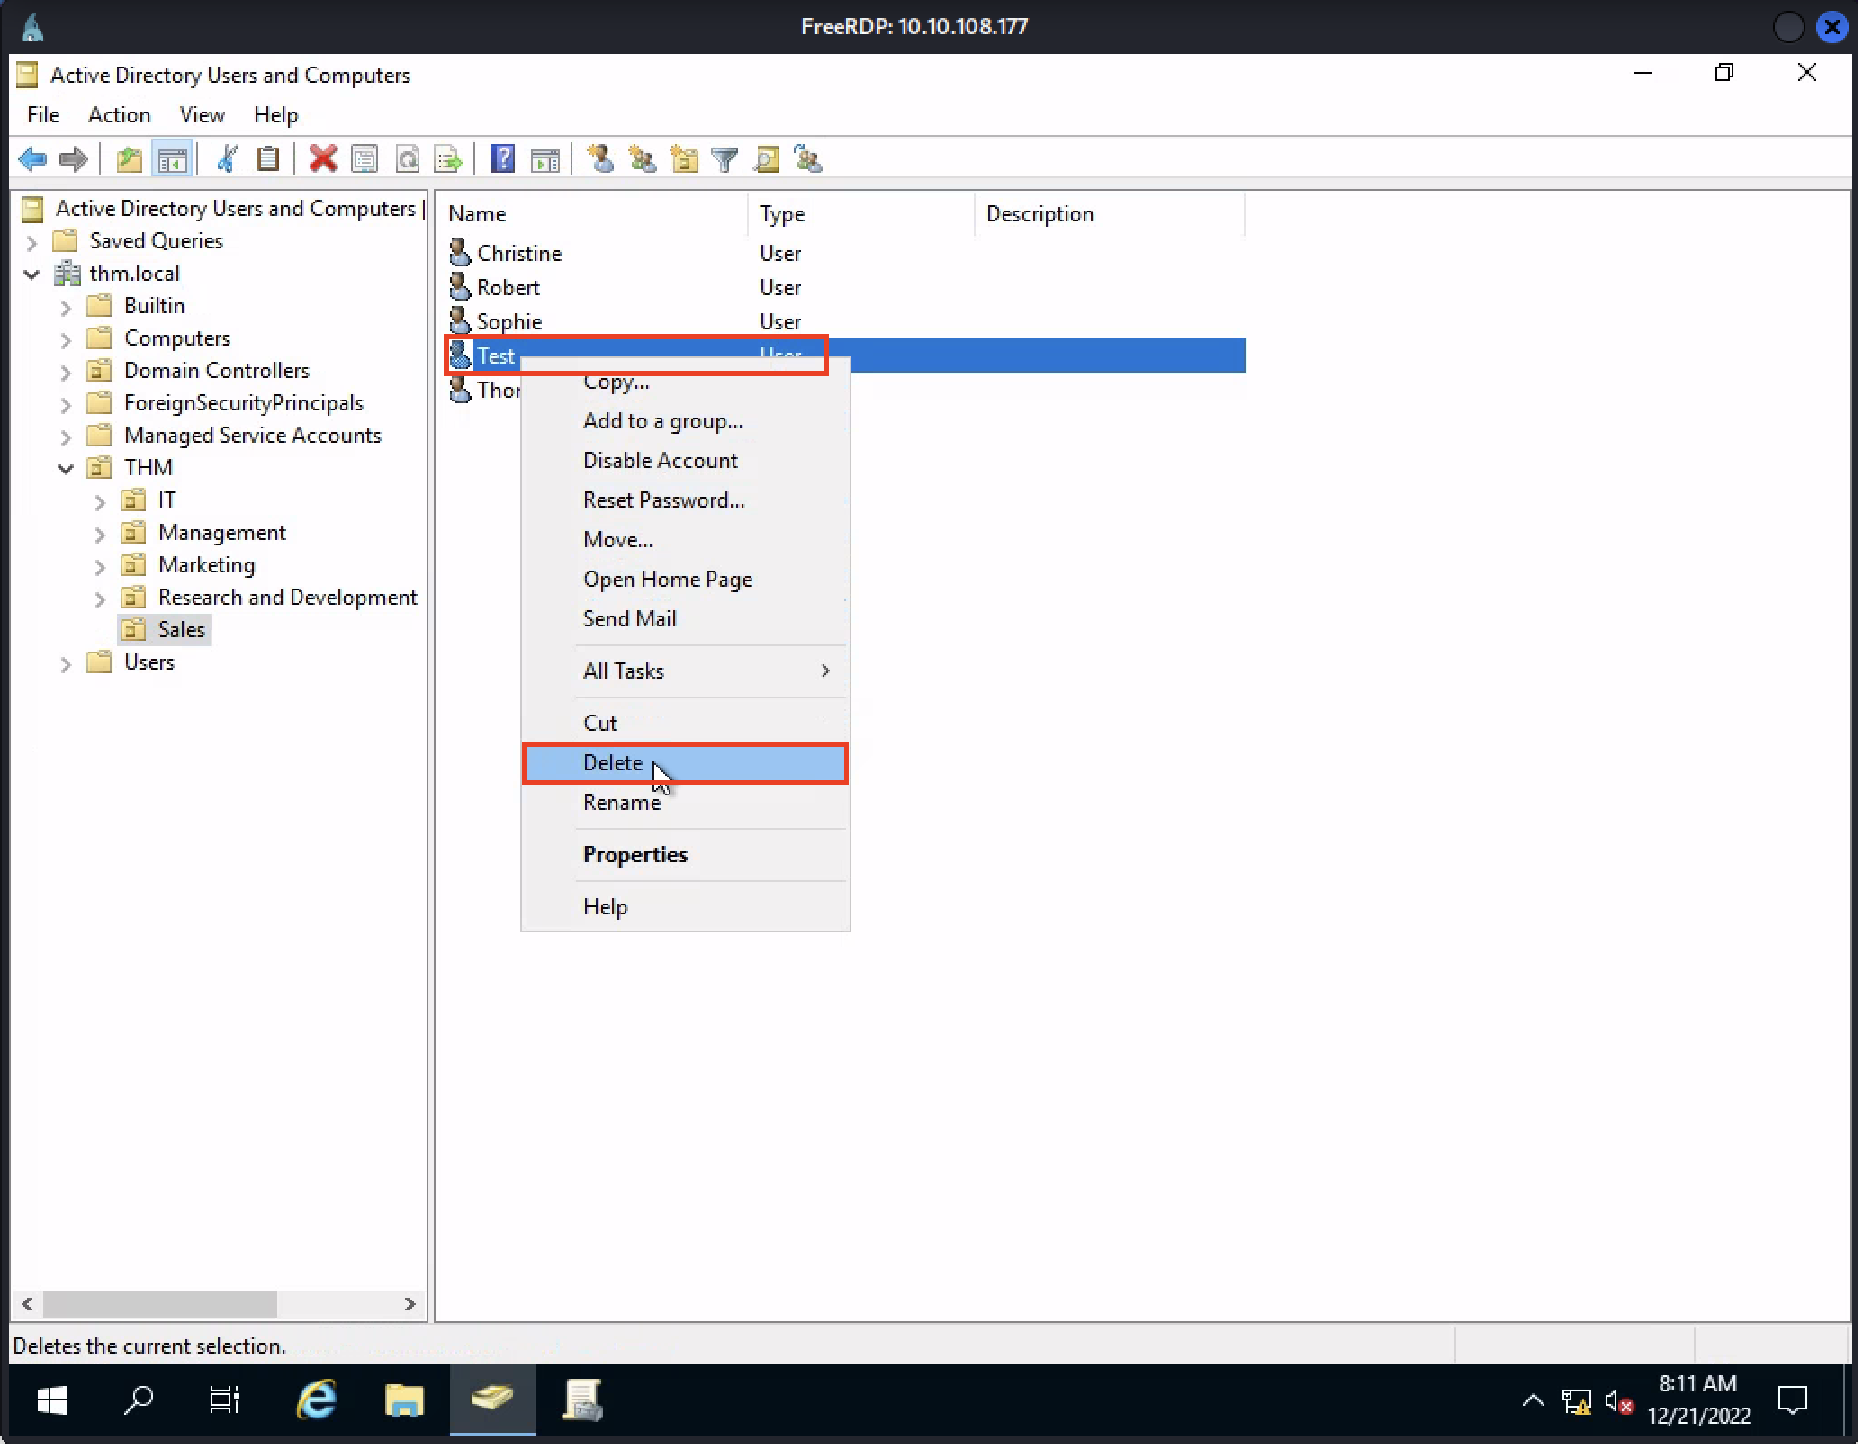
Task: Expand the Computers container
Action: pos(66,340)
